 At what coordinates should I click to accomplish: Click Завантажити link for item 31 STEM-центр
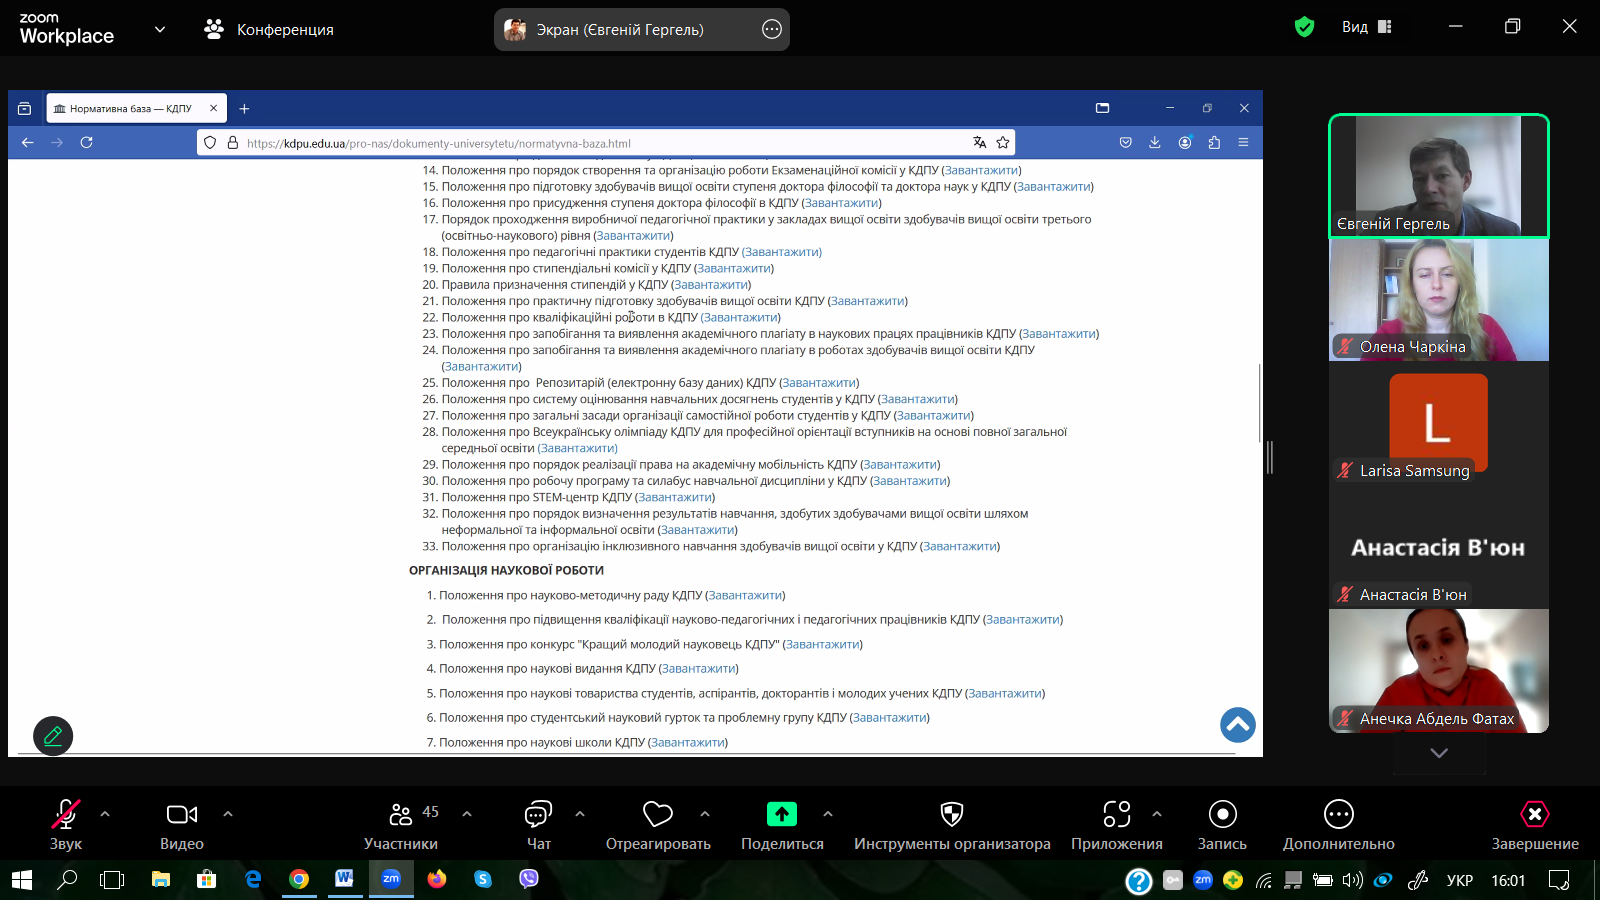[675, 497]
